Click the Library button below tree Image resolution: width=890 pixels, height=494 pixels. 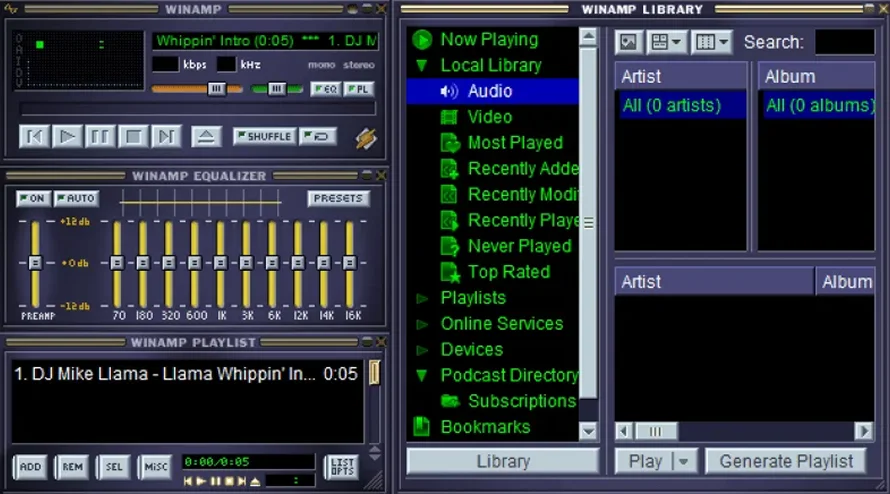(503, 461)
